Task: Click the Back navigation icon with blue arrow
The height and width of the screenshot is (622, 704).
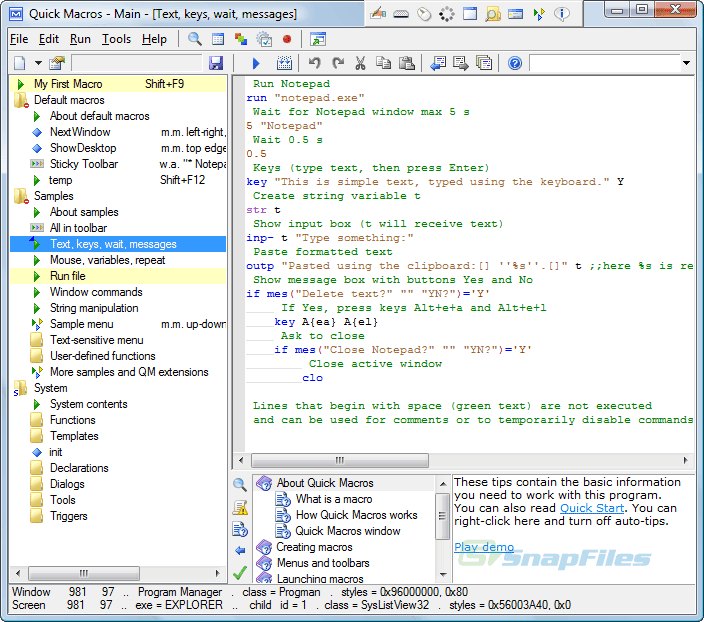Action: tap(438, 63)
